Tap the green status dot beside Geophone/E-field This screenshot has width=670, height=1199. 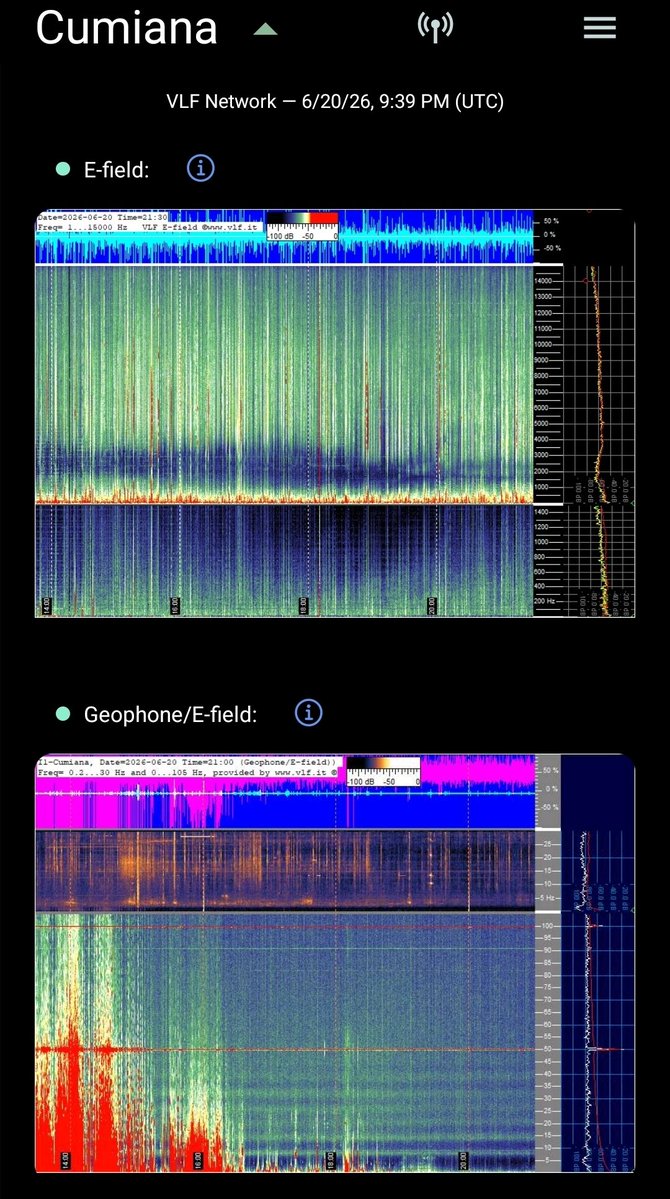tap(63, 713)
